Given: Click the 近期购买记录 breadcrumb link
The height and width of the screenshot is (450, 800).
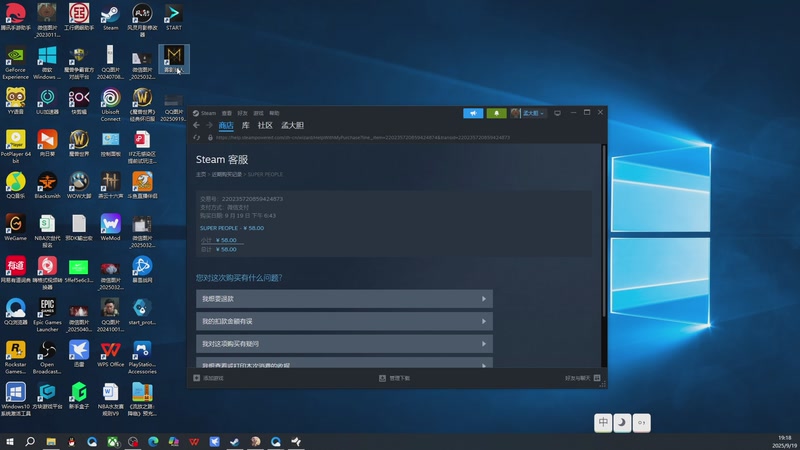Looking at the screenshot, I should pyautogui.click(x=227, y=174).
